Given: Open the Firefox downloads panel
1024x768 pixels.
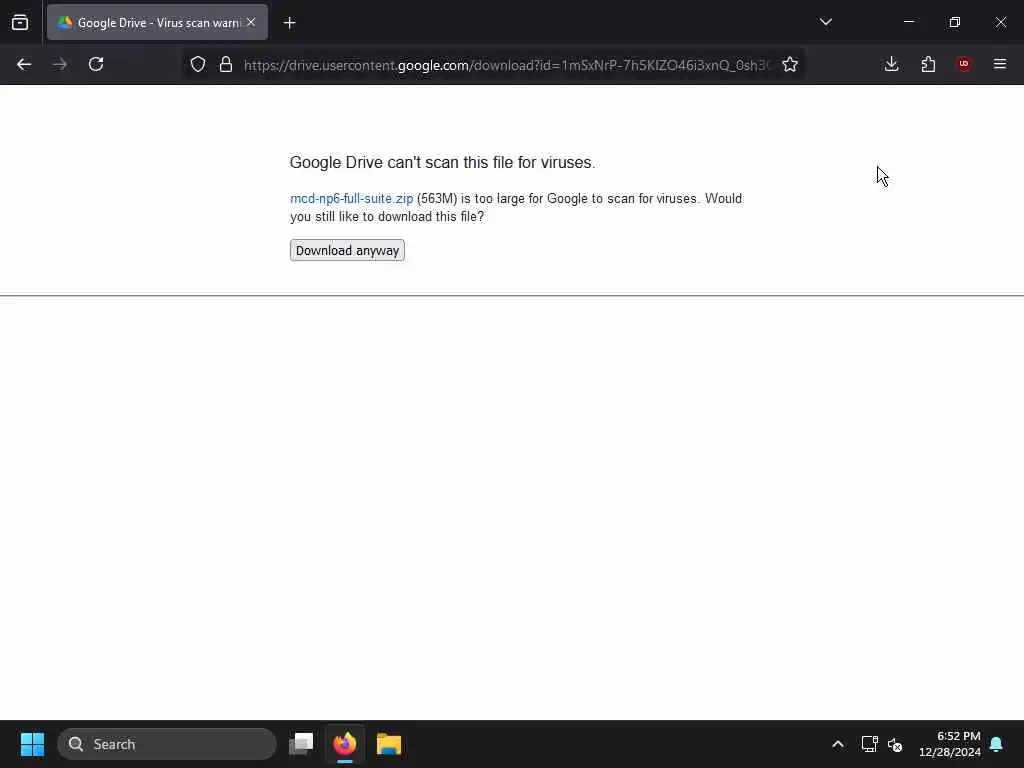Looking at the screenshot, I should pyautogui.click(x=891, y=64).
